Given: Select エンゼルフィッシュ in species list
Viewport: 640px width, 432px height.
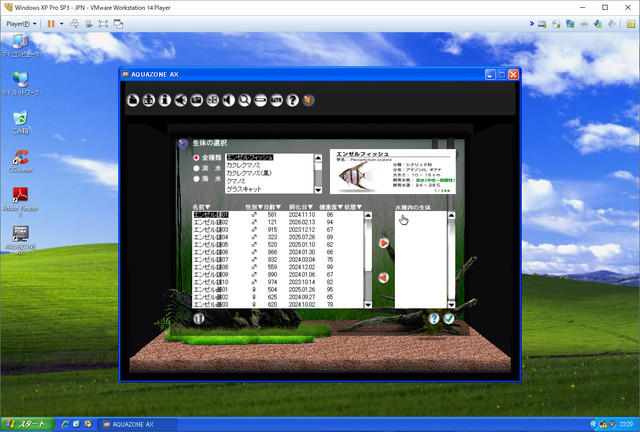Looking at the screenshot, I should pos(270,158).
